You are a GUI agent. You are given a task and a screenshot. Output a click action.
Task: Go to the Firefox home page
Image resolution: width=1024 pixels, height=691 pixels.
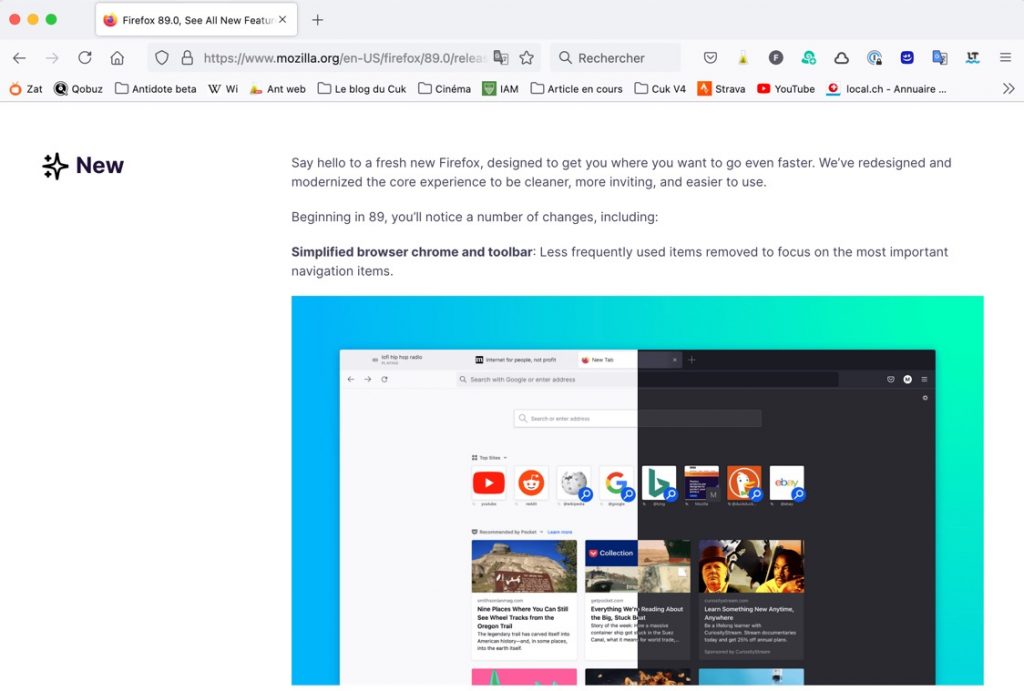[117, 58]
